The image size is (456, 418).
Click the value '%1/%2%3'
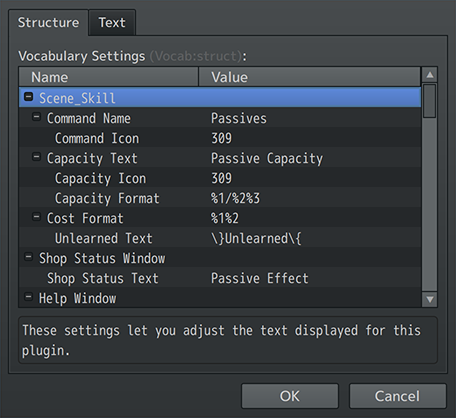point(235,198)
